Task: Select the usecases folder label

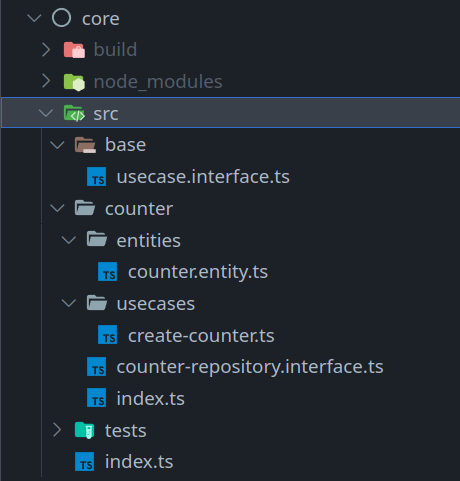Action: [156, 304]
